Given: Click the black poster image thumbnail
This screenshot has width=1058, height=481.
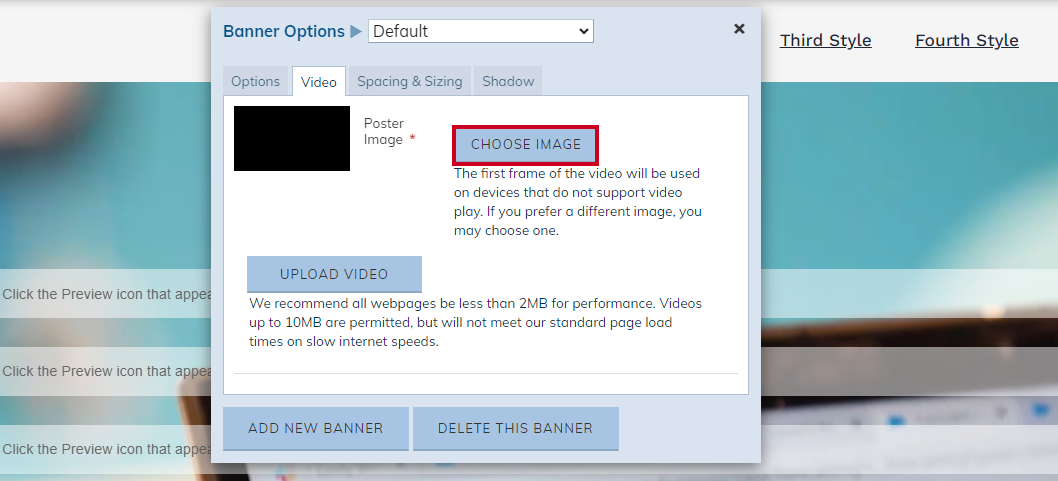Looking at the screenshot, I should coord(292,138).
